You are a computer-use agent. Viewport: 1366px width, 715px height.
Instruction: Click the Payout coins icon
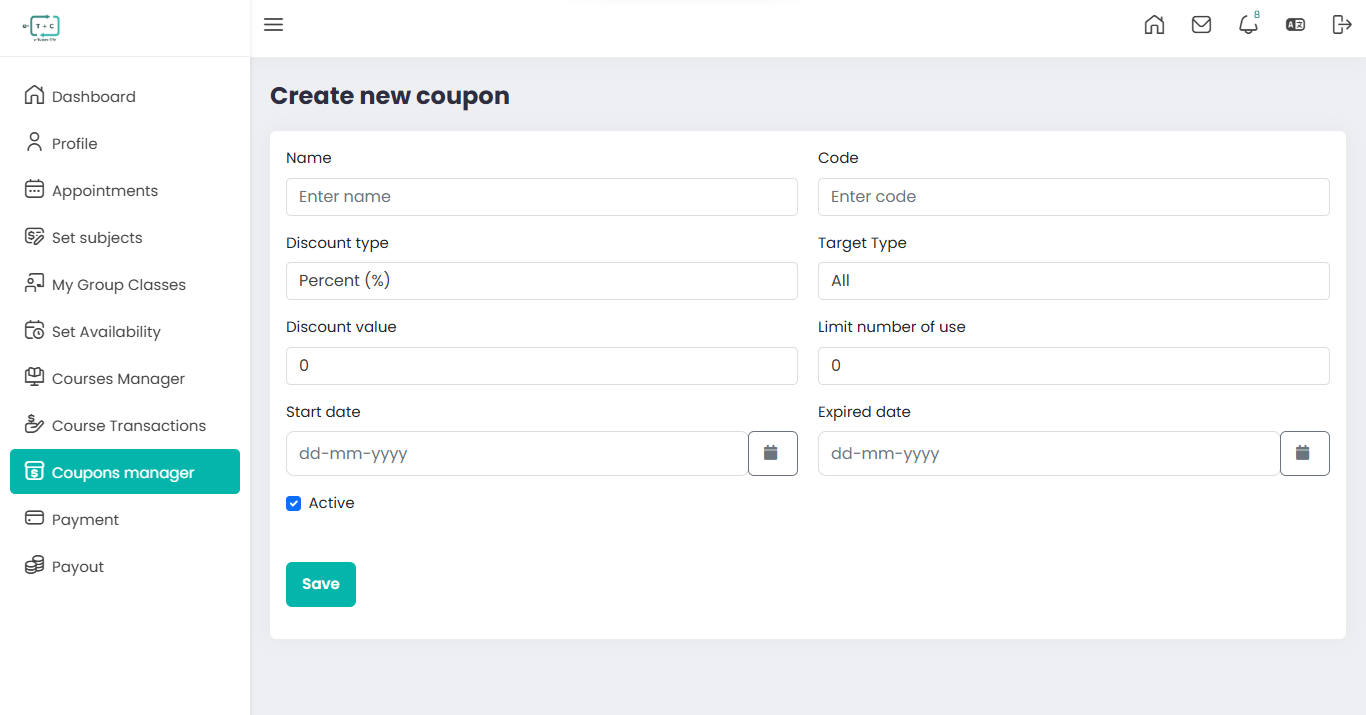click(34, 565)
